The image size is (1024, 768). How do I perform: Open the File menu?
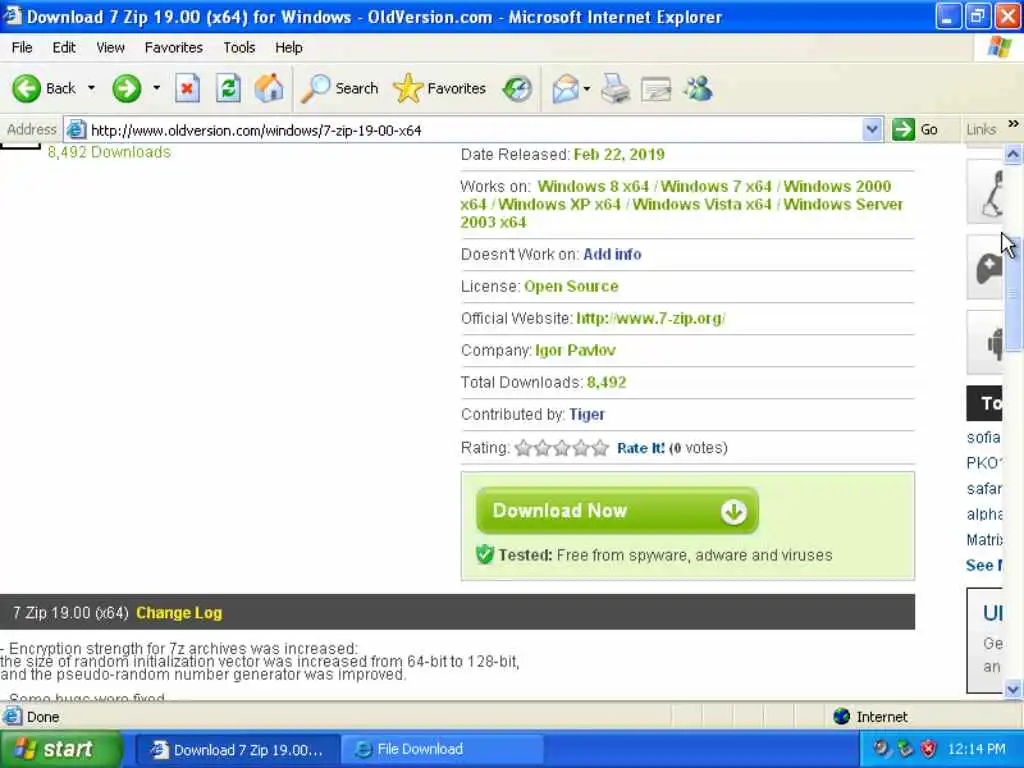point(22,48)
